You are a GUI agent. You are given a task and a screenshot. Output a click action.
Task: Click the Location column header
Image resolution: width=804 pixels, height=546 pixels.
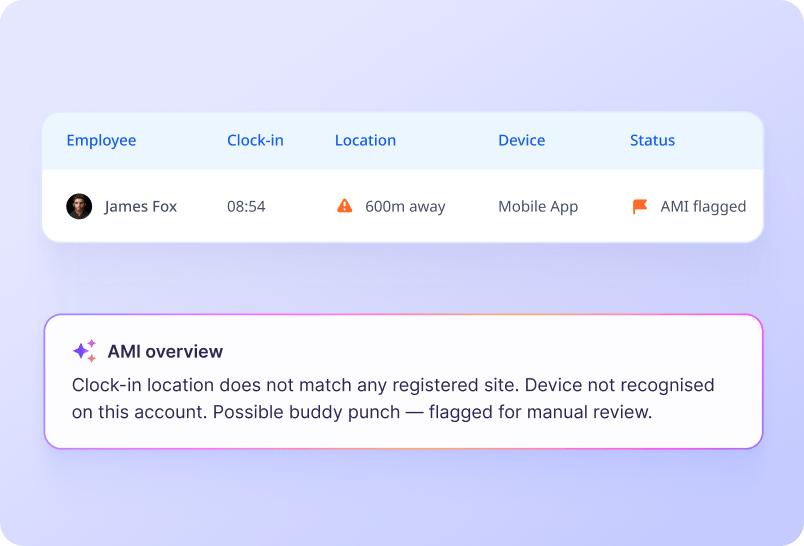coord(365,140)
